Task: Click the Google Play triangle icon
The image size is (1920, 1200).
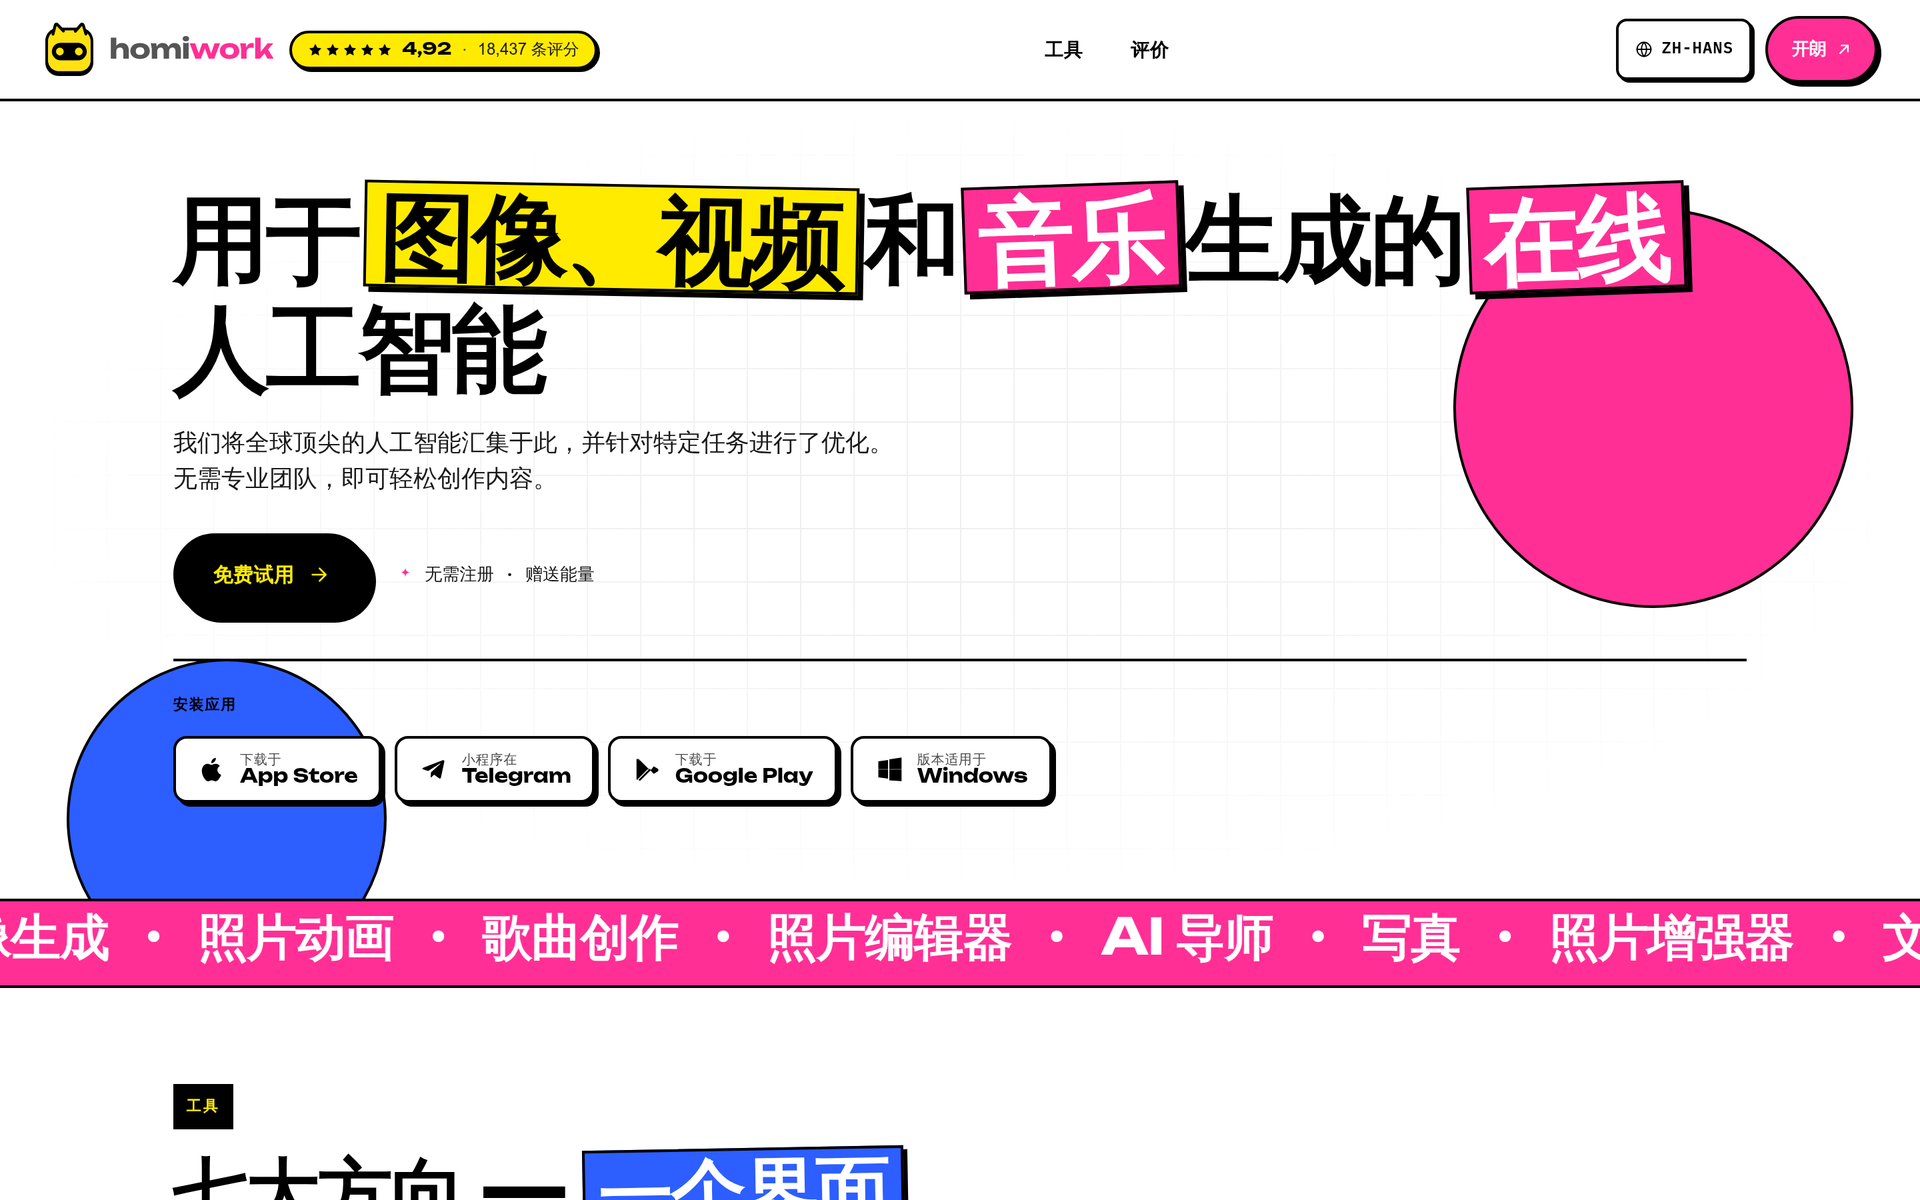Action: (647, 769)
